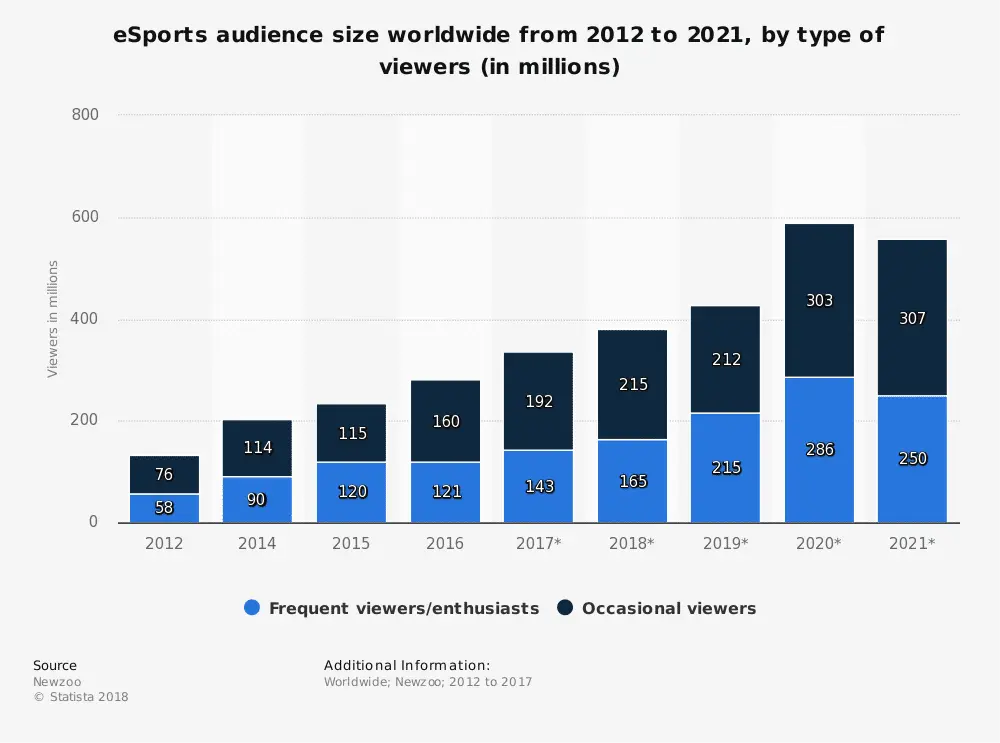Click the 600 y-axis value
The height and width of the screenshot is (743, 1000).
tap(85, 217)
